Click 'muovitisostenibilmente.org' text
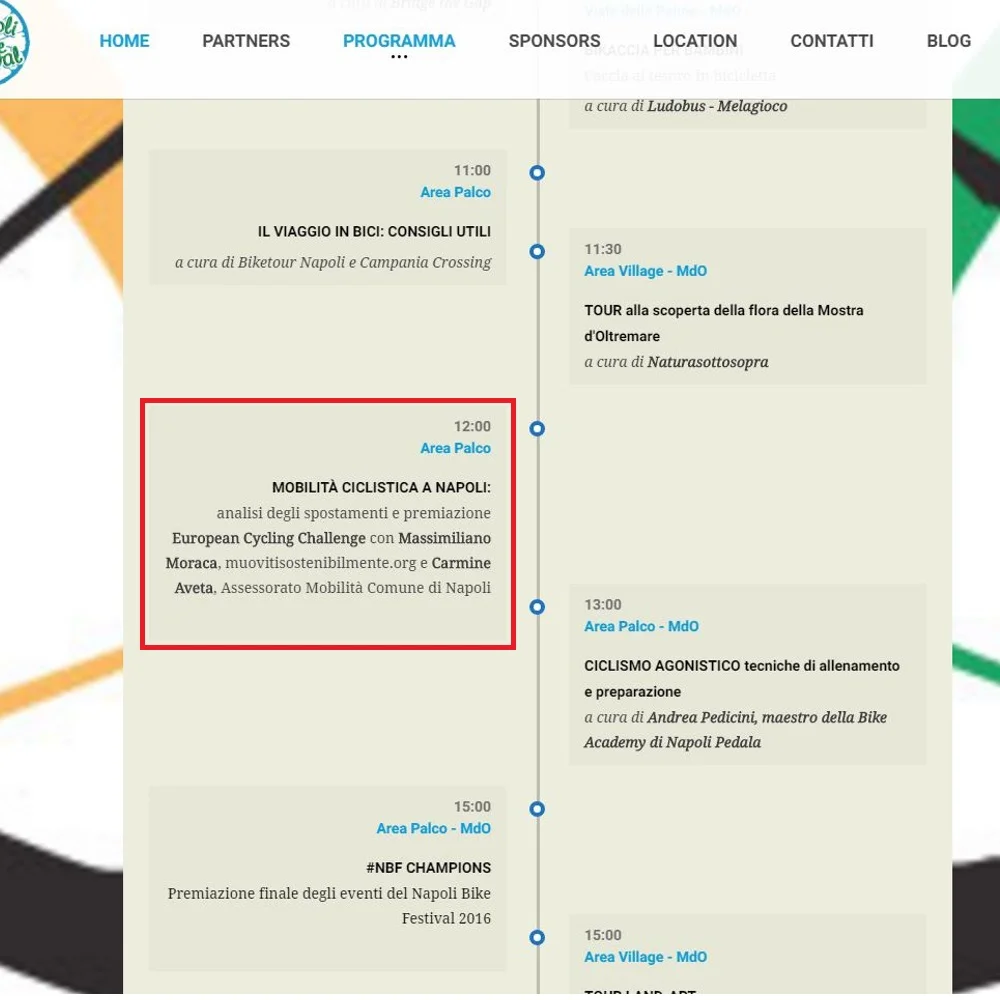 [320, 563]
